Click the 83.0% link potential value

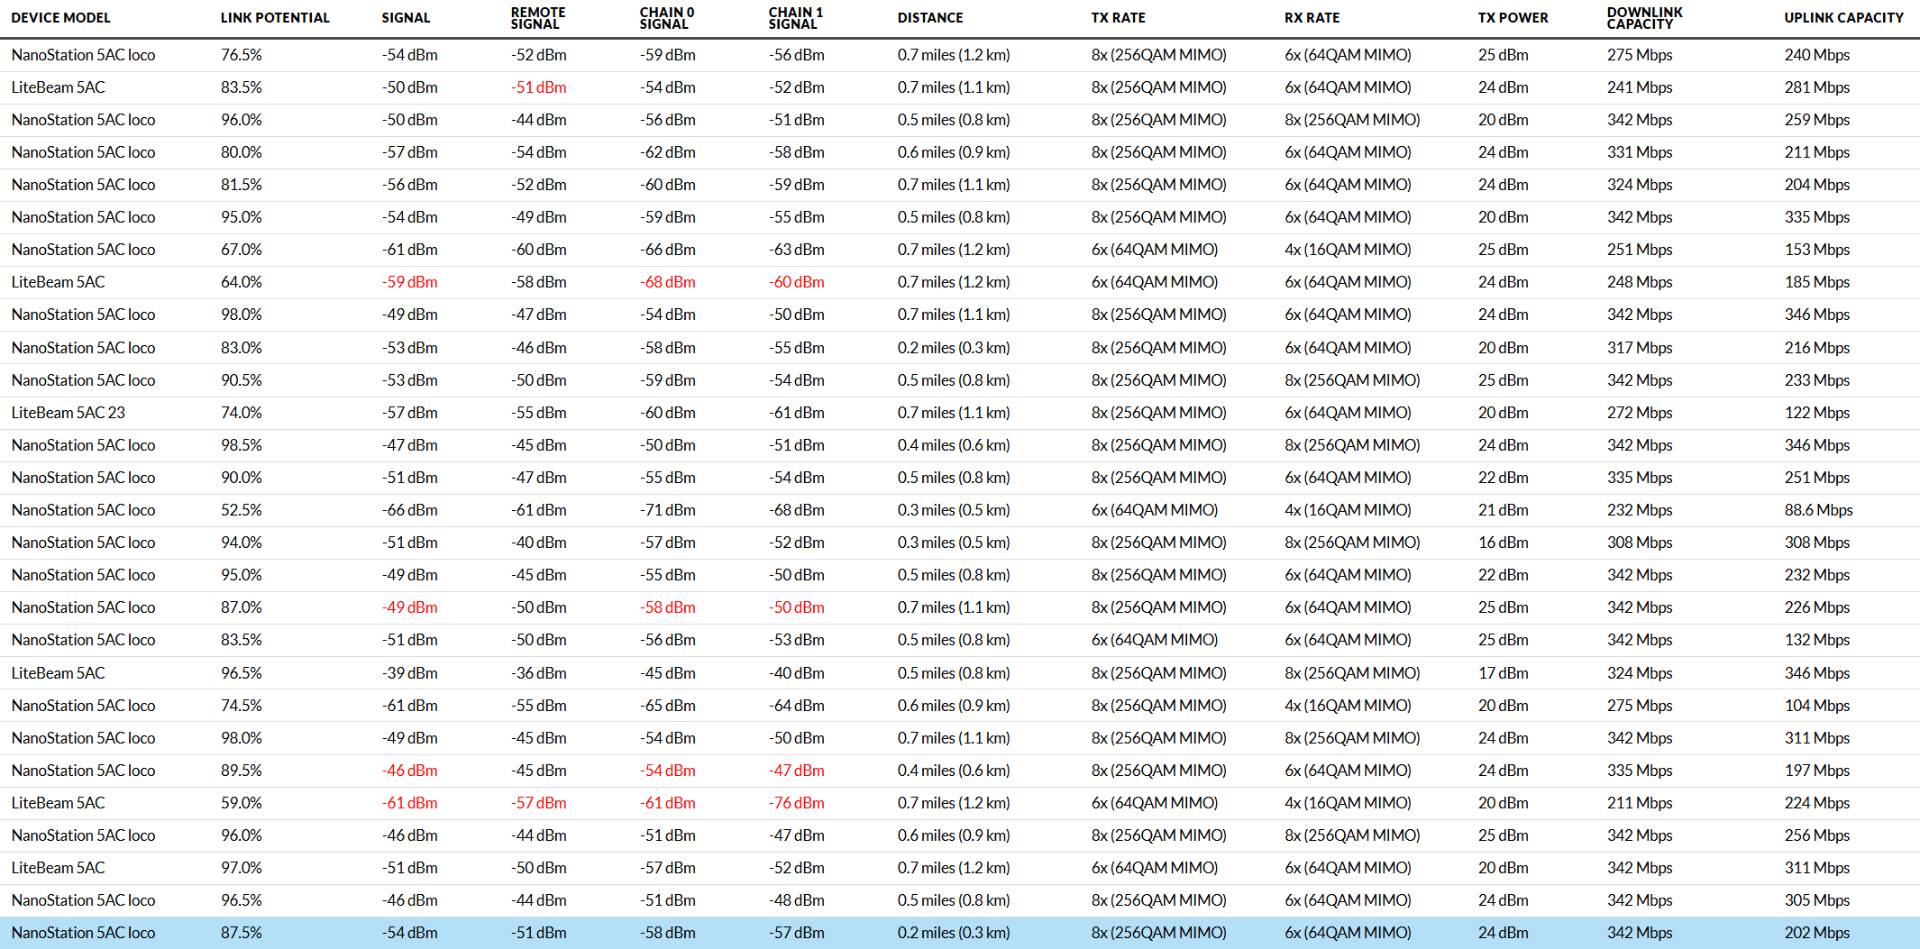coord(241,348)
